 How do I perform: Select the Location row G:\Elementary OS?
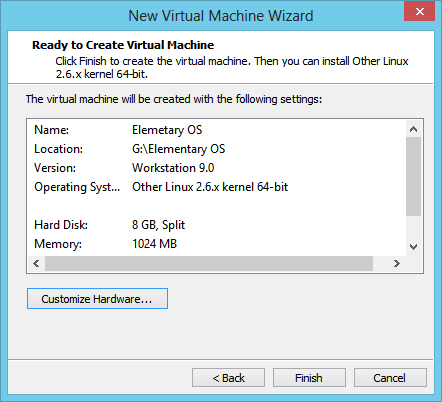(217, 149)
